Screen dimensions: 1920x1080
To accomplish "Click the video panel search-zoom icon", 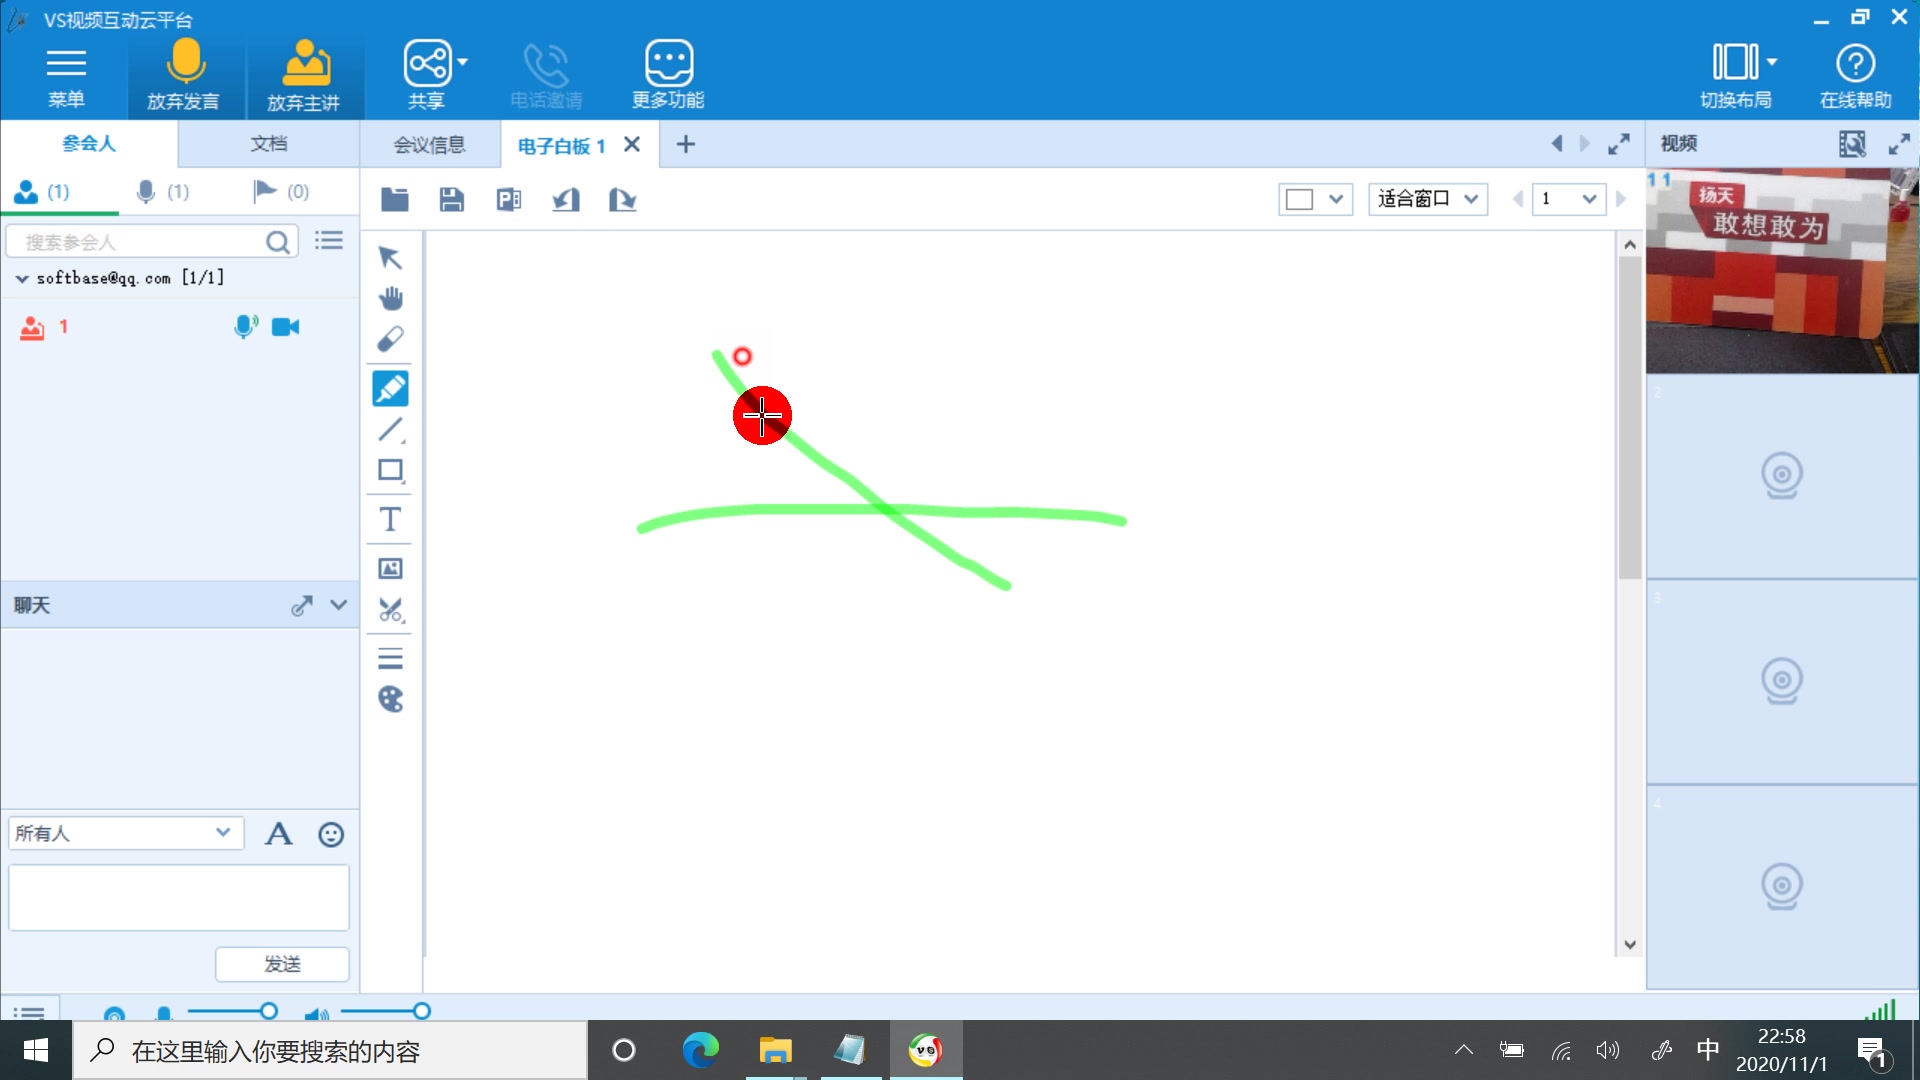I will click(x=1852, y=144).
